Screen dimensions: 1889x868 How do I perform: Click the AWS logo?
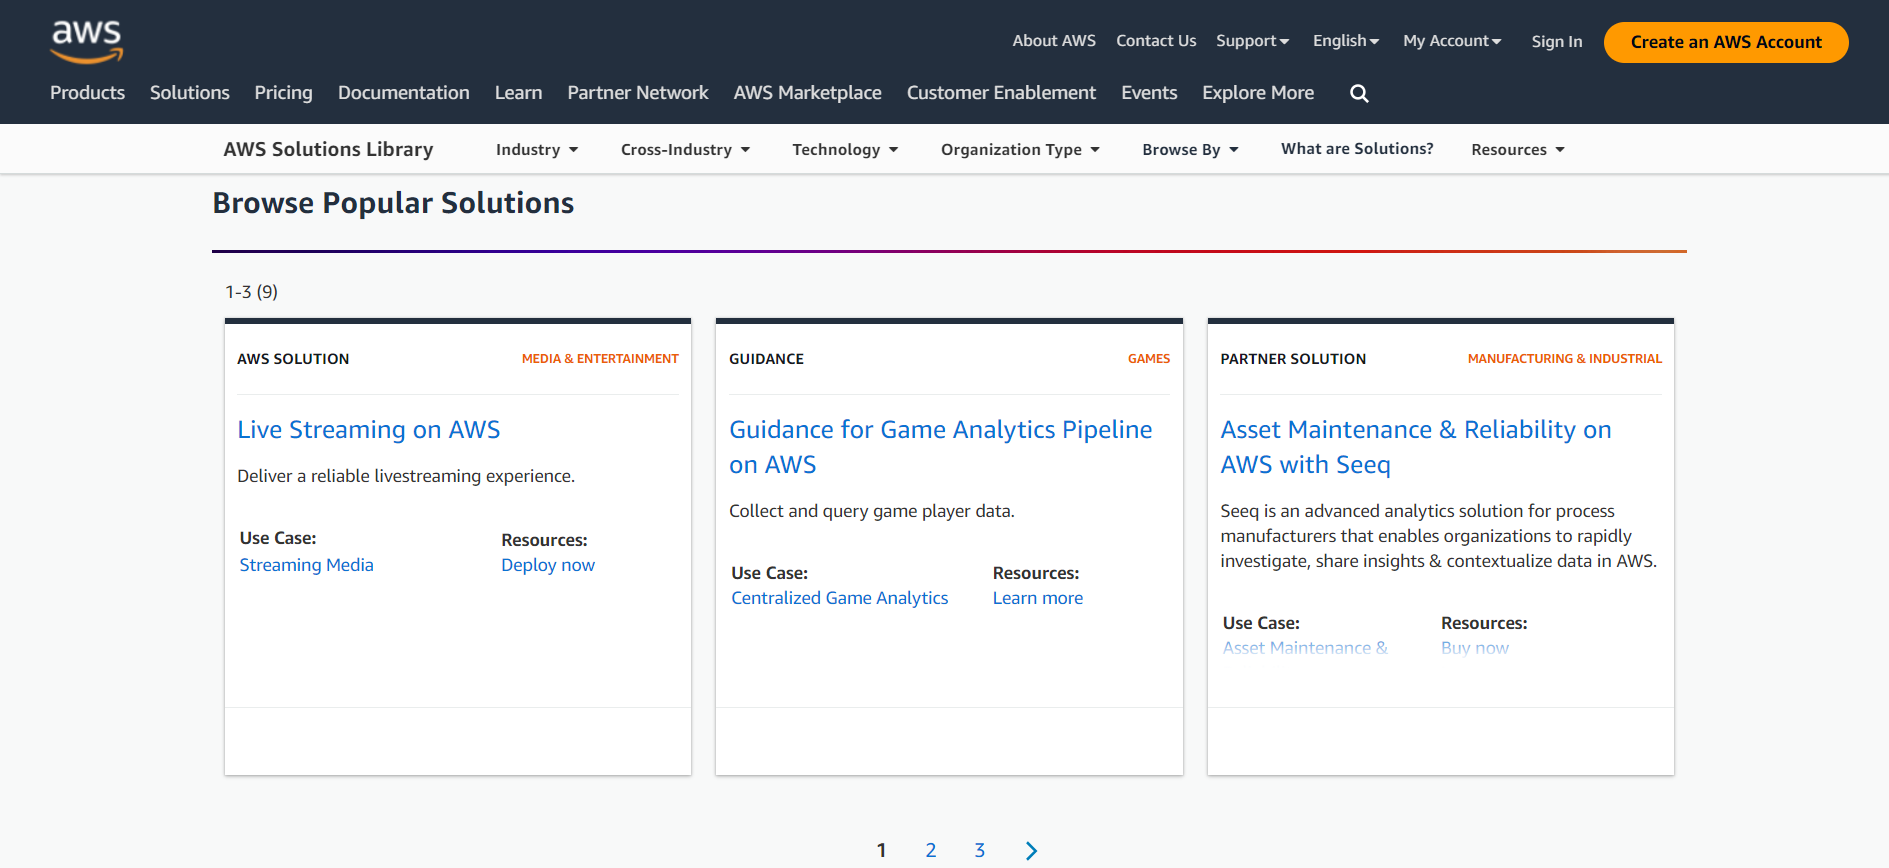point(87,41)
